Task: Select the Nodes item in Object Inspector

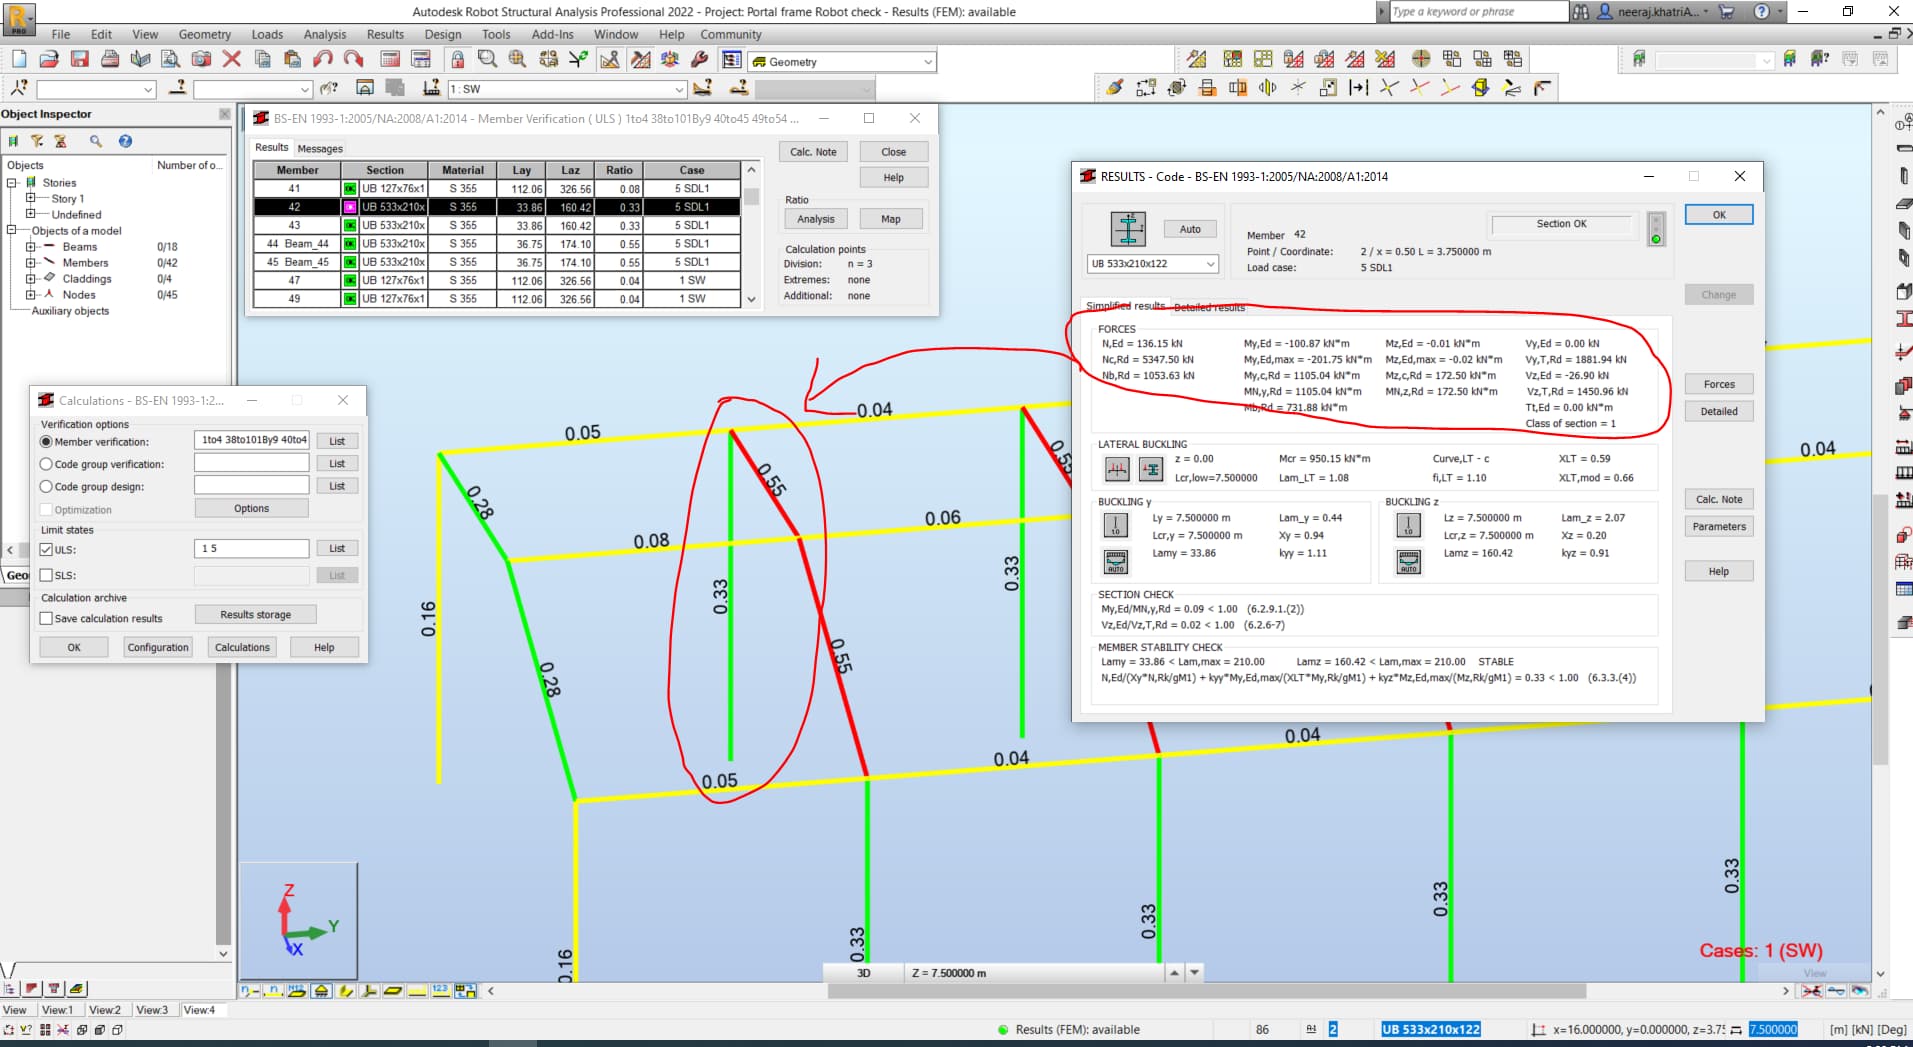Action: [79, 295]
